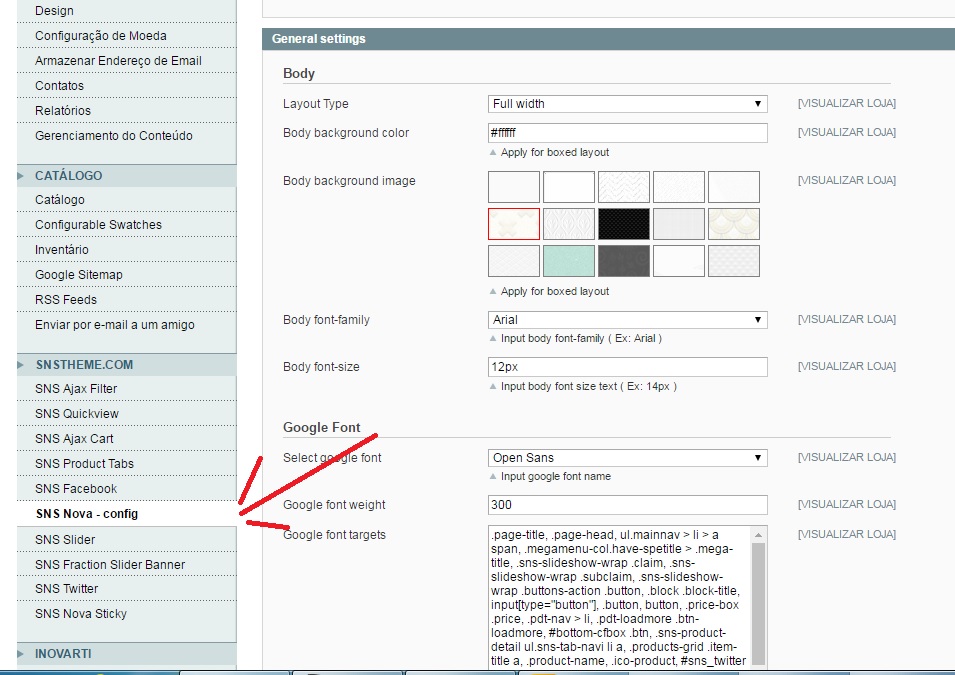
Task: Select the black dotted background pattern
Action: [624, 224]
